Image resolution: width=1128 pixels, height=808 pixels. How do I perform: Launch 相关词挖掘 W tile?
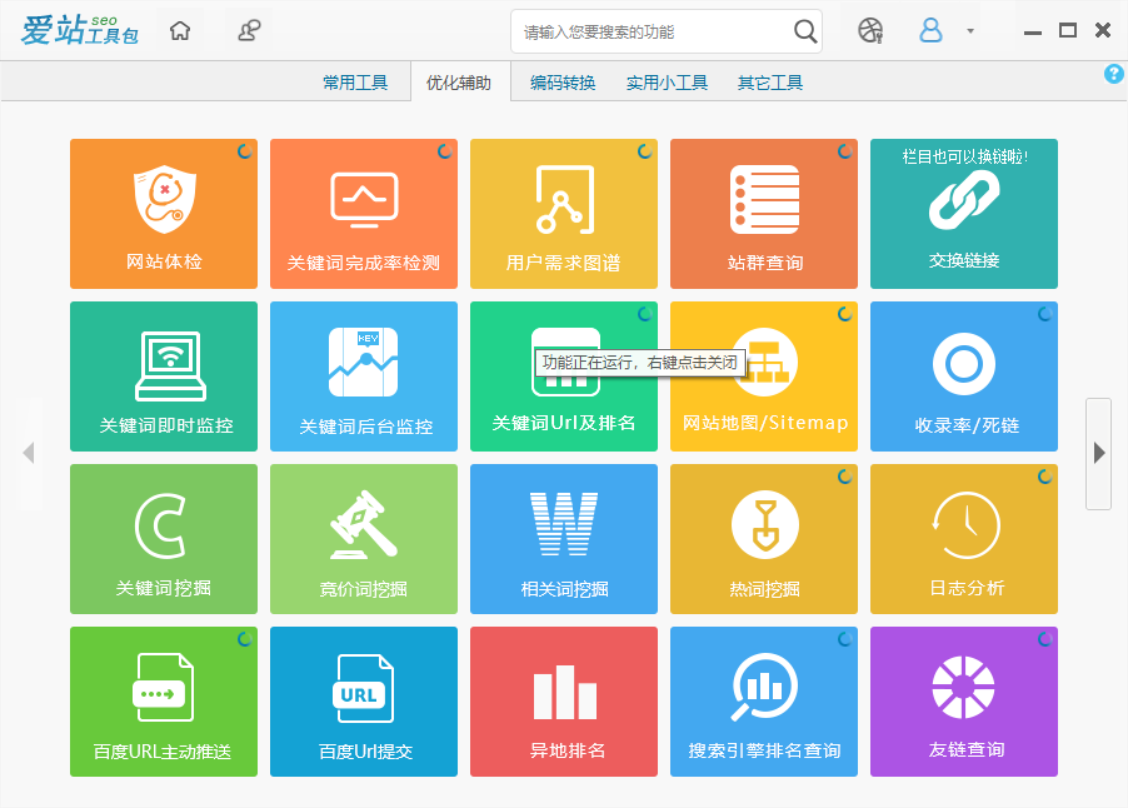563,539
